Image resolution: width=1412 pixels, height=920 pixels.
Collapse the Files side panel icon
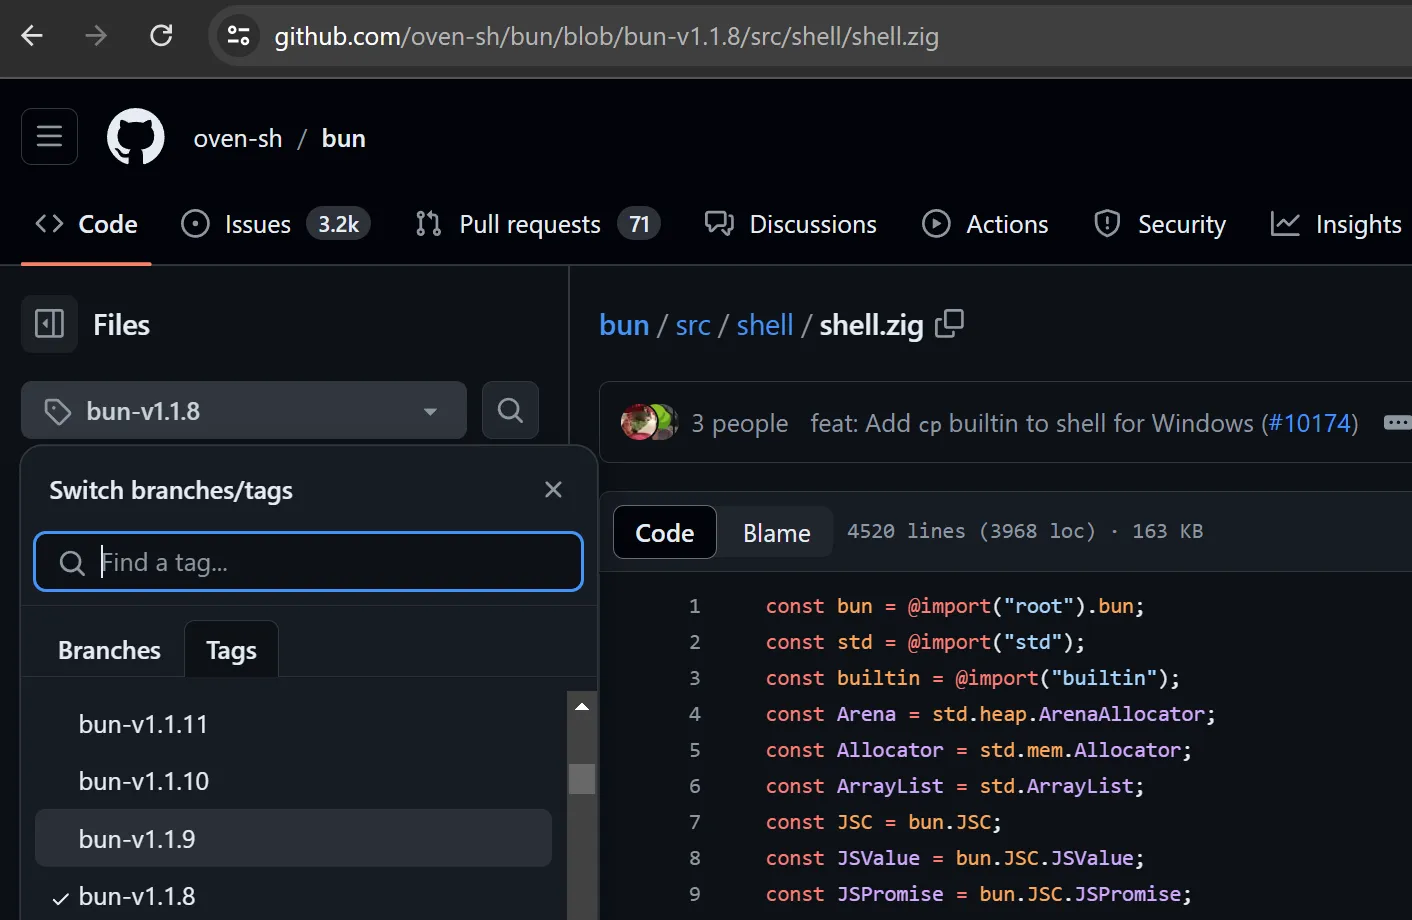[49, 324]
